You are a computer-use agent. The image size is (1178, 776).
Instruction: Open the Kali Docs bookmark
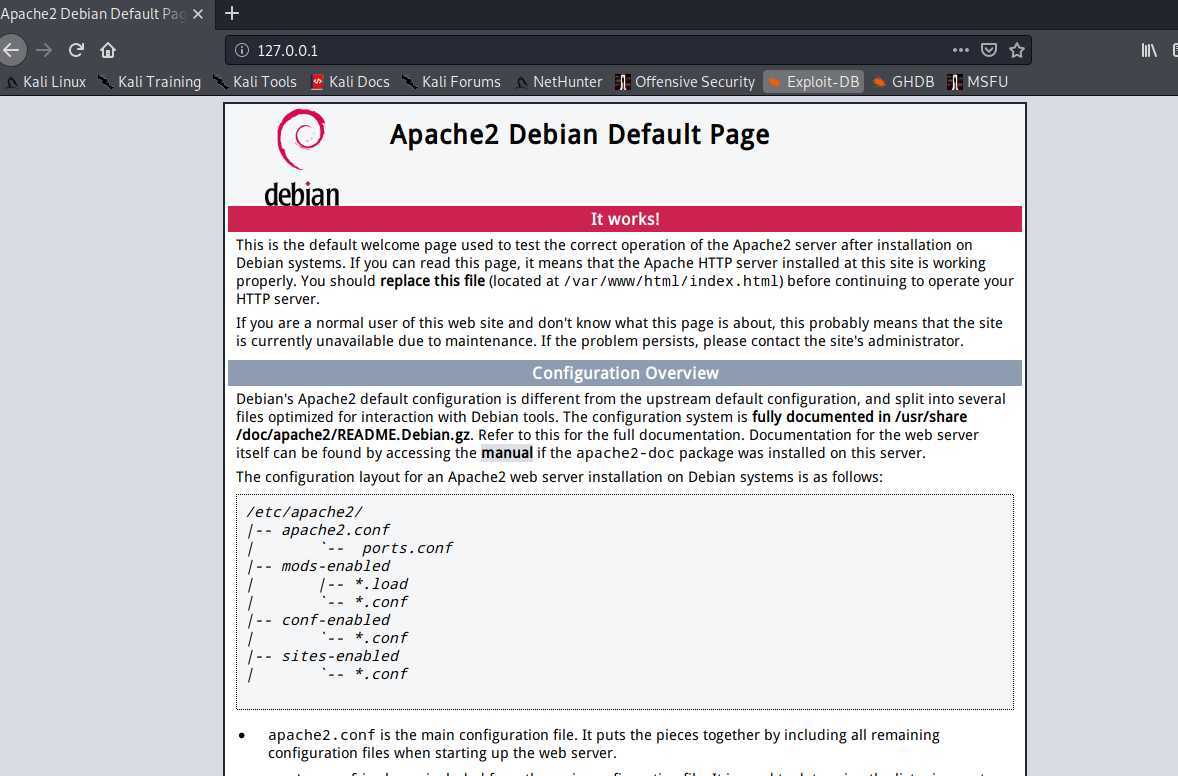[350, 82]
